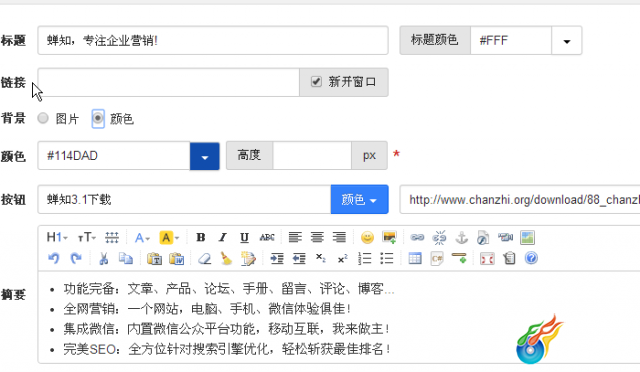The height and width of the screenshot is (372, 640).
Task: Insert an image into the summary
Action: click(x=389, y=237)
